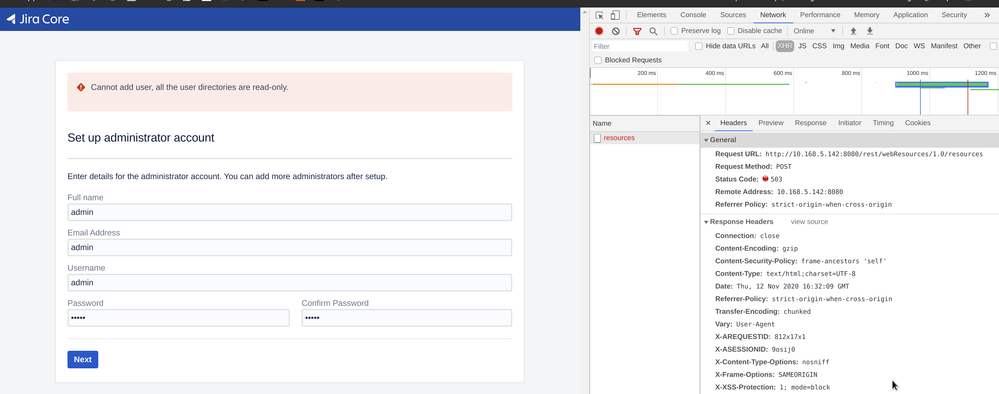This screenshot has height=394, width=999.
Task: Close the request details pane
Action: [x=708, y=123]
